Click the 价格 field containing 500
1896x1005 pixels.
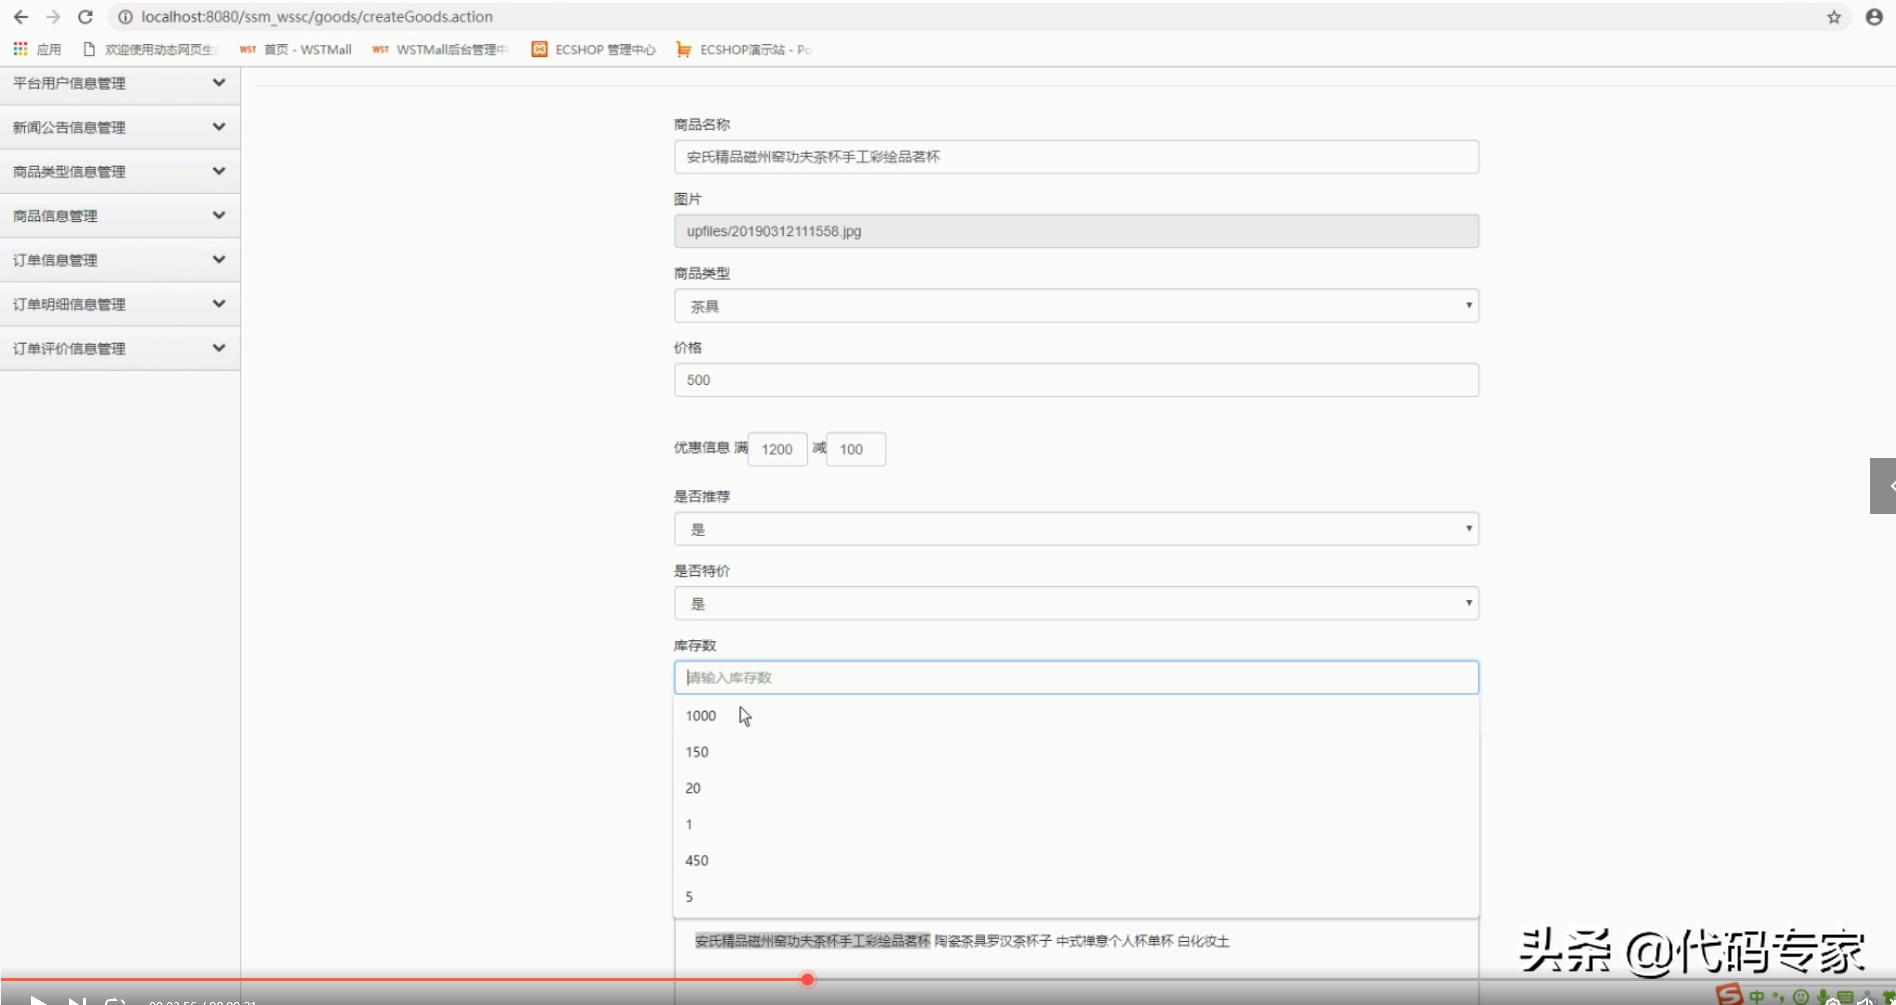pyautogui.click(x=1076, y=380)
